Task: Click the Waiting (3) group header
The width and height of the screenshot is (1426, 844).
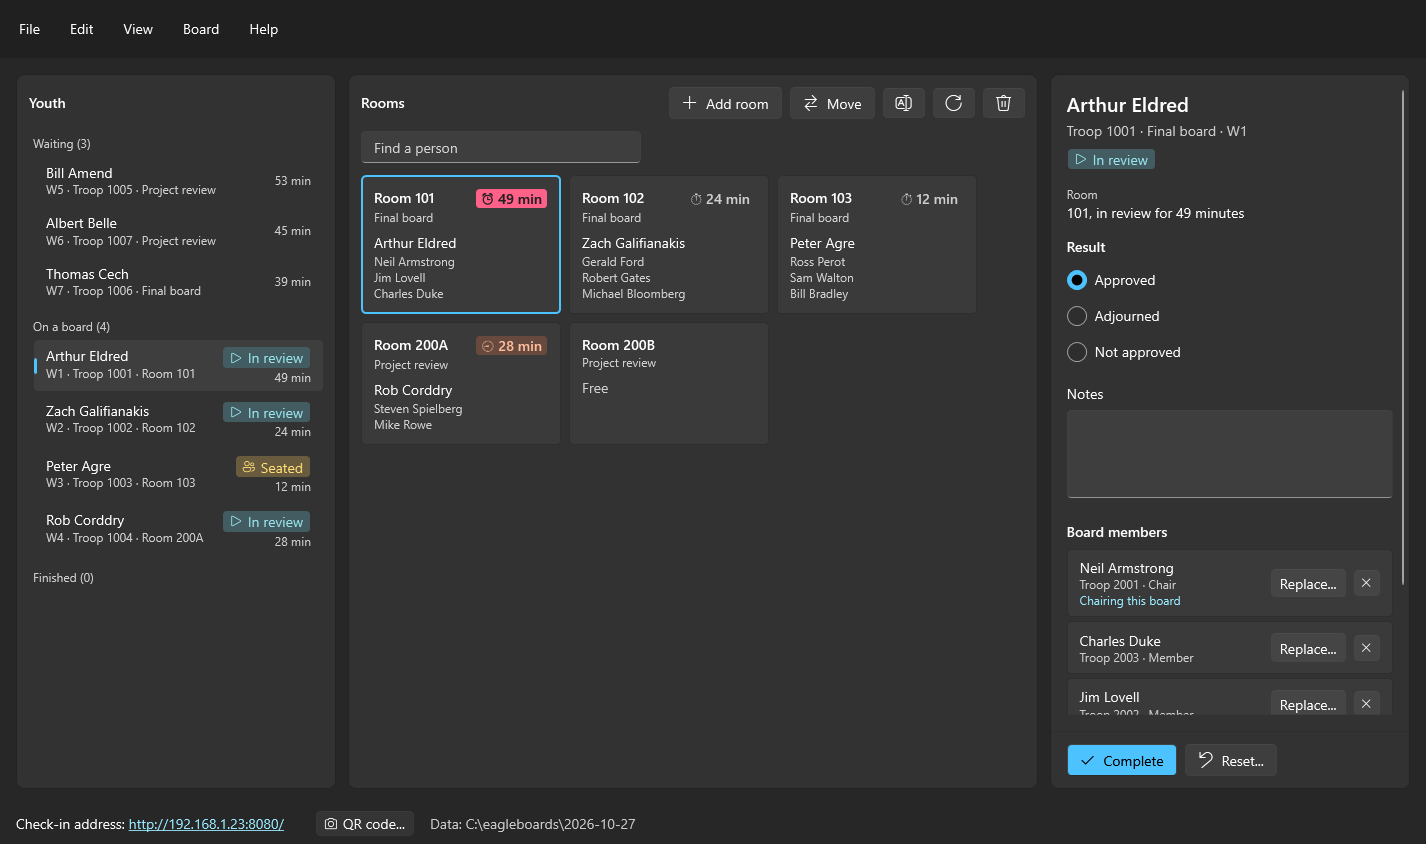Action: tap(62, 144)
